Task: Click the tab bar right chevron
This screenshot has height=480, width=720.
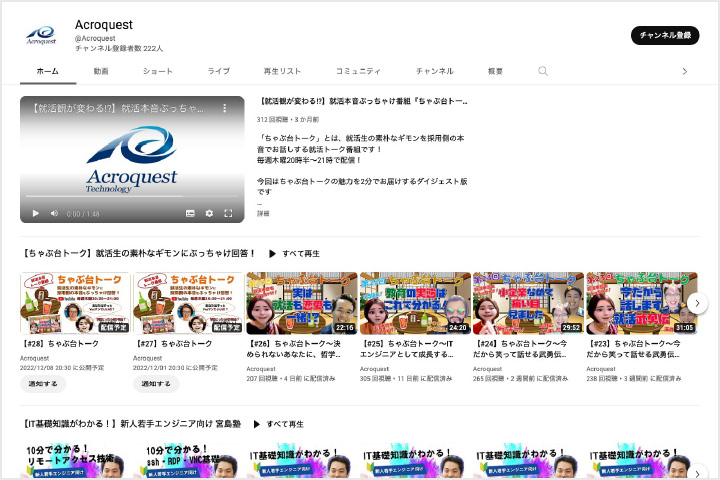Action: click(x=685, y=72)
